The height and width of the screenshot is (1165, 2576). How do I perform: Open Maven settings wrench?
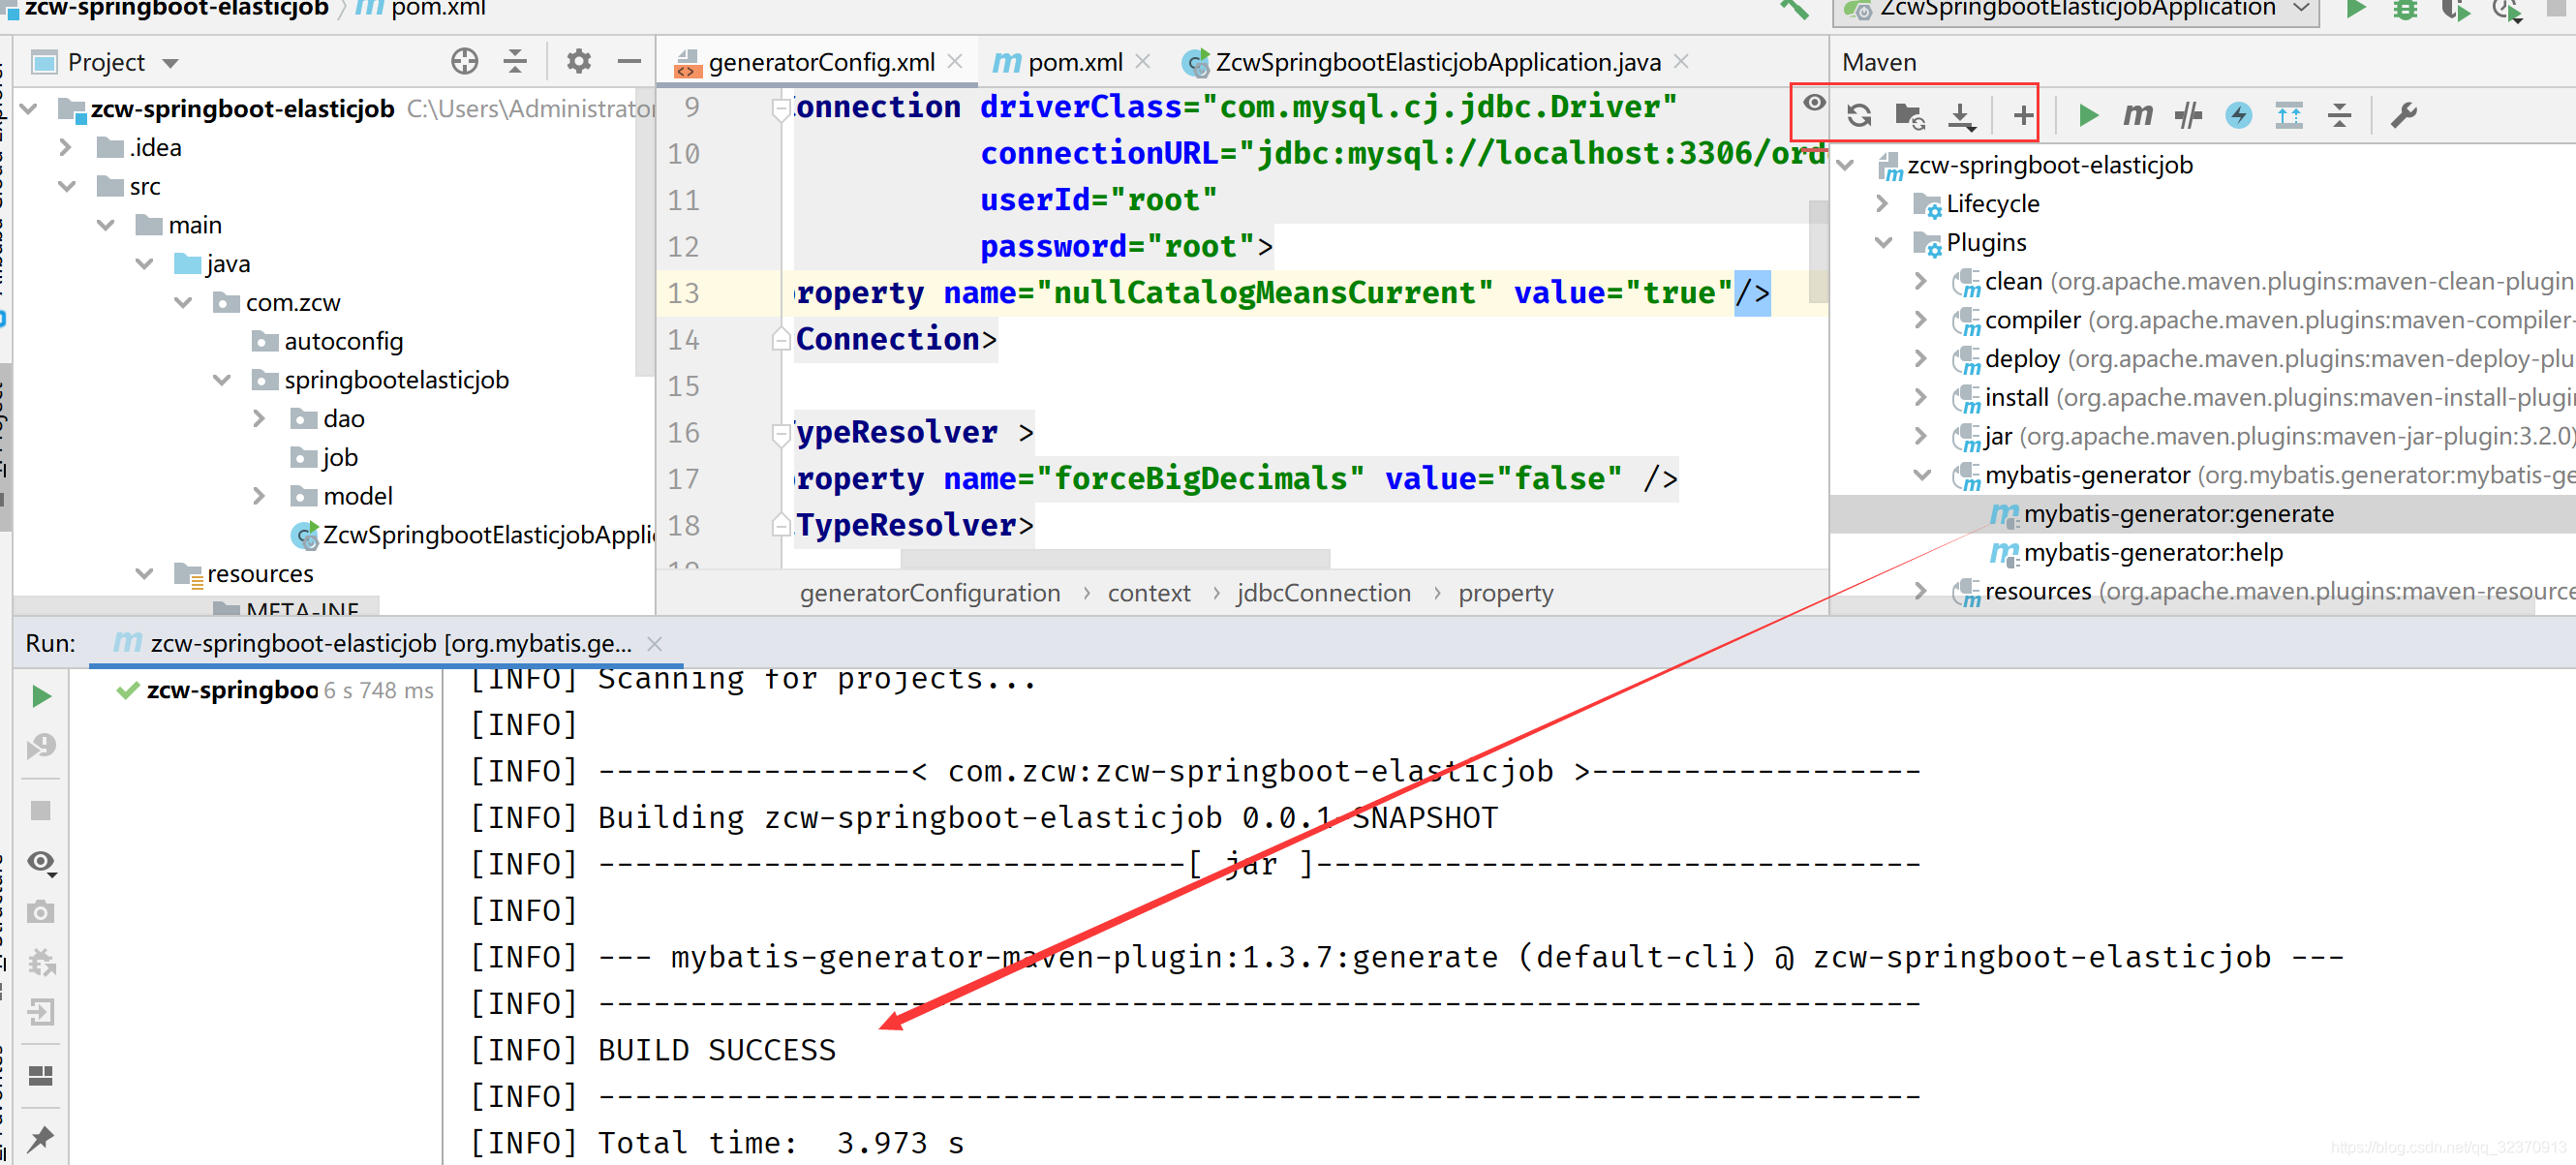(2403, 116)
